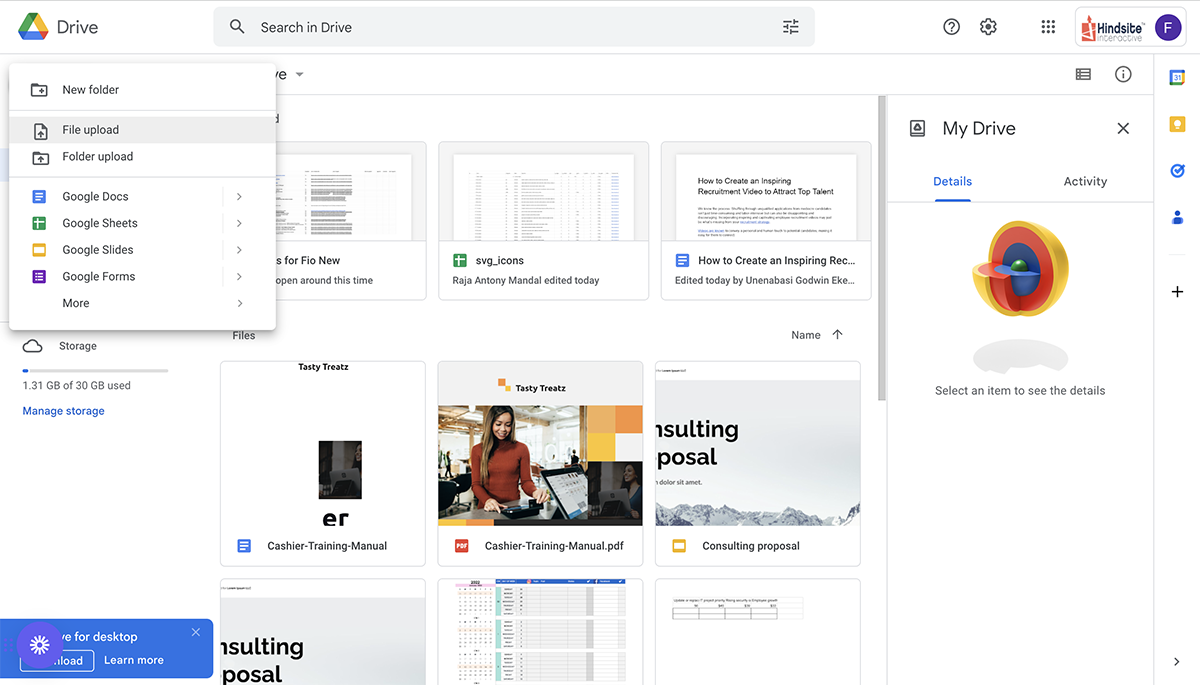Click Learn more in the desktop banner
Screen dimensions: 1200x685
click(133, 660)
